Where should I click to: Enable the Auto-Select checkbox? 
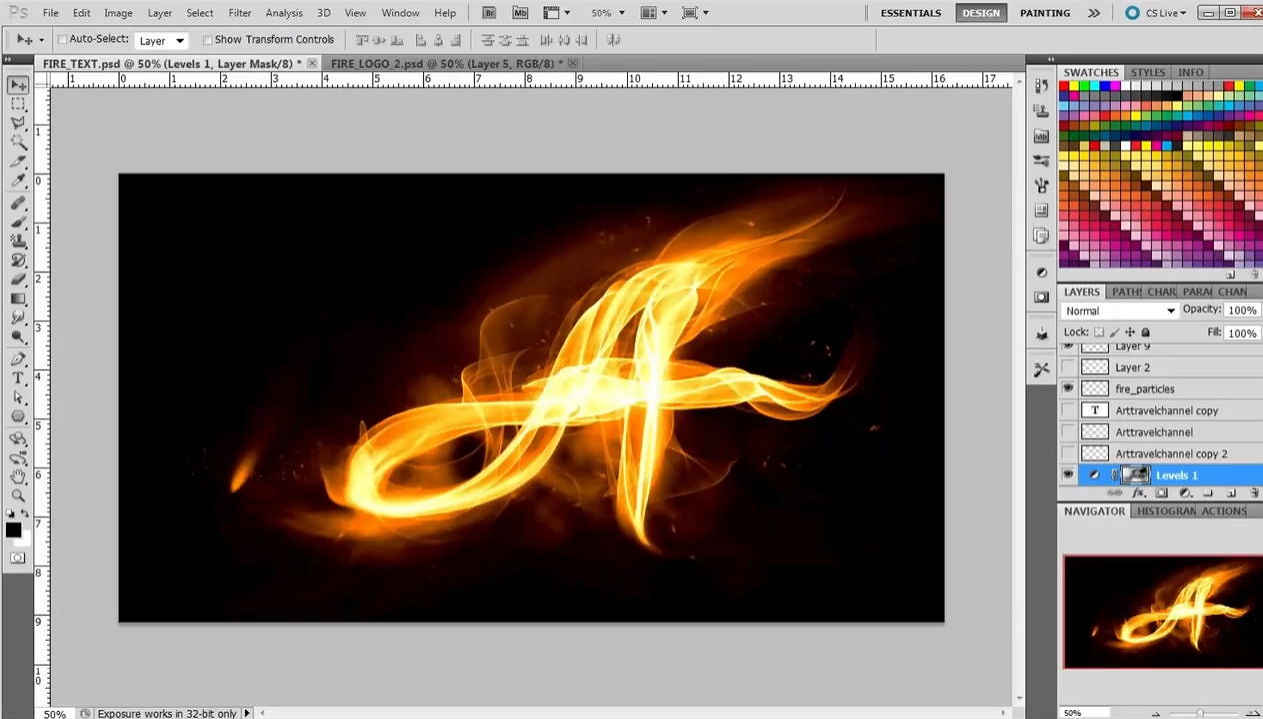[62, 40]
